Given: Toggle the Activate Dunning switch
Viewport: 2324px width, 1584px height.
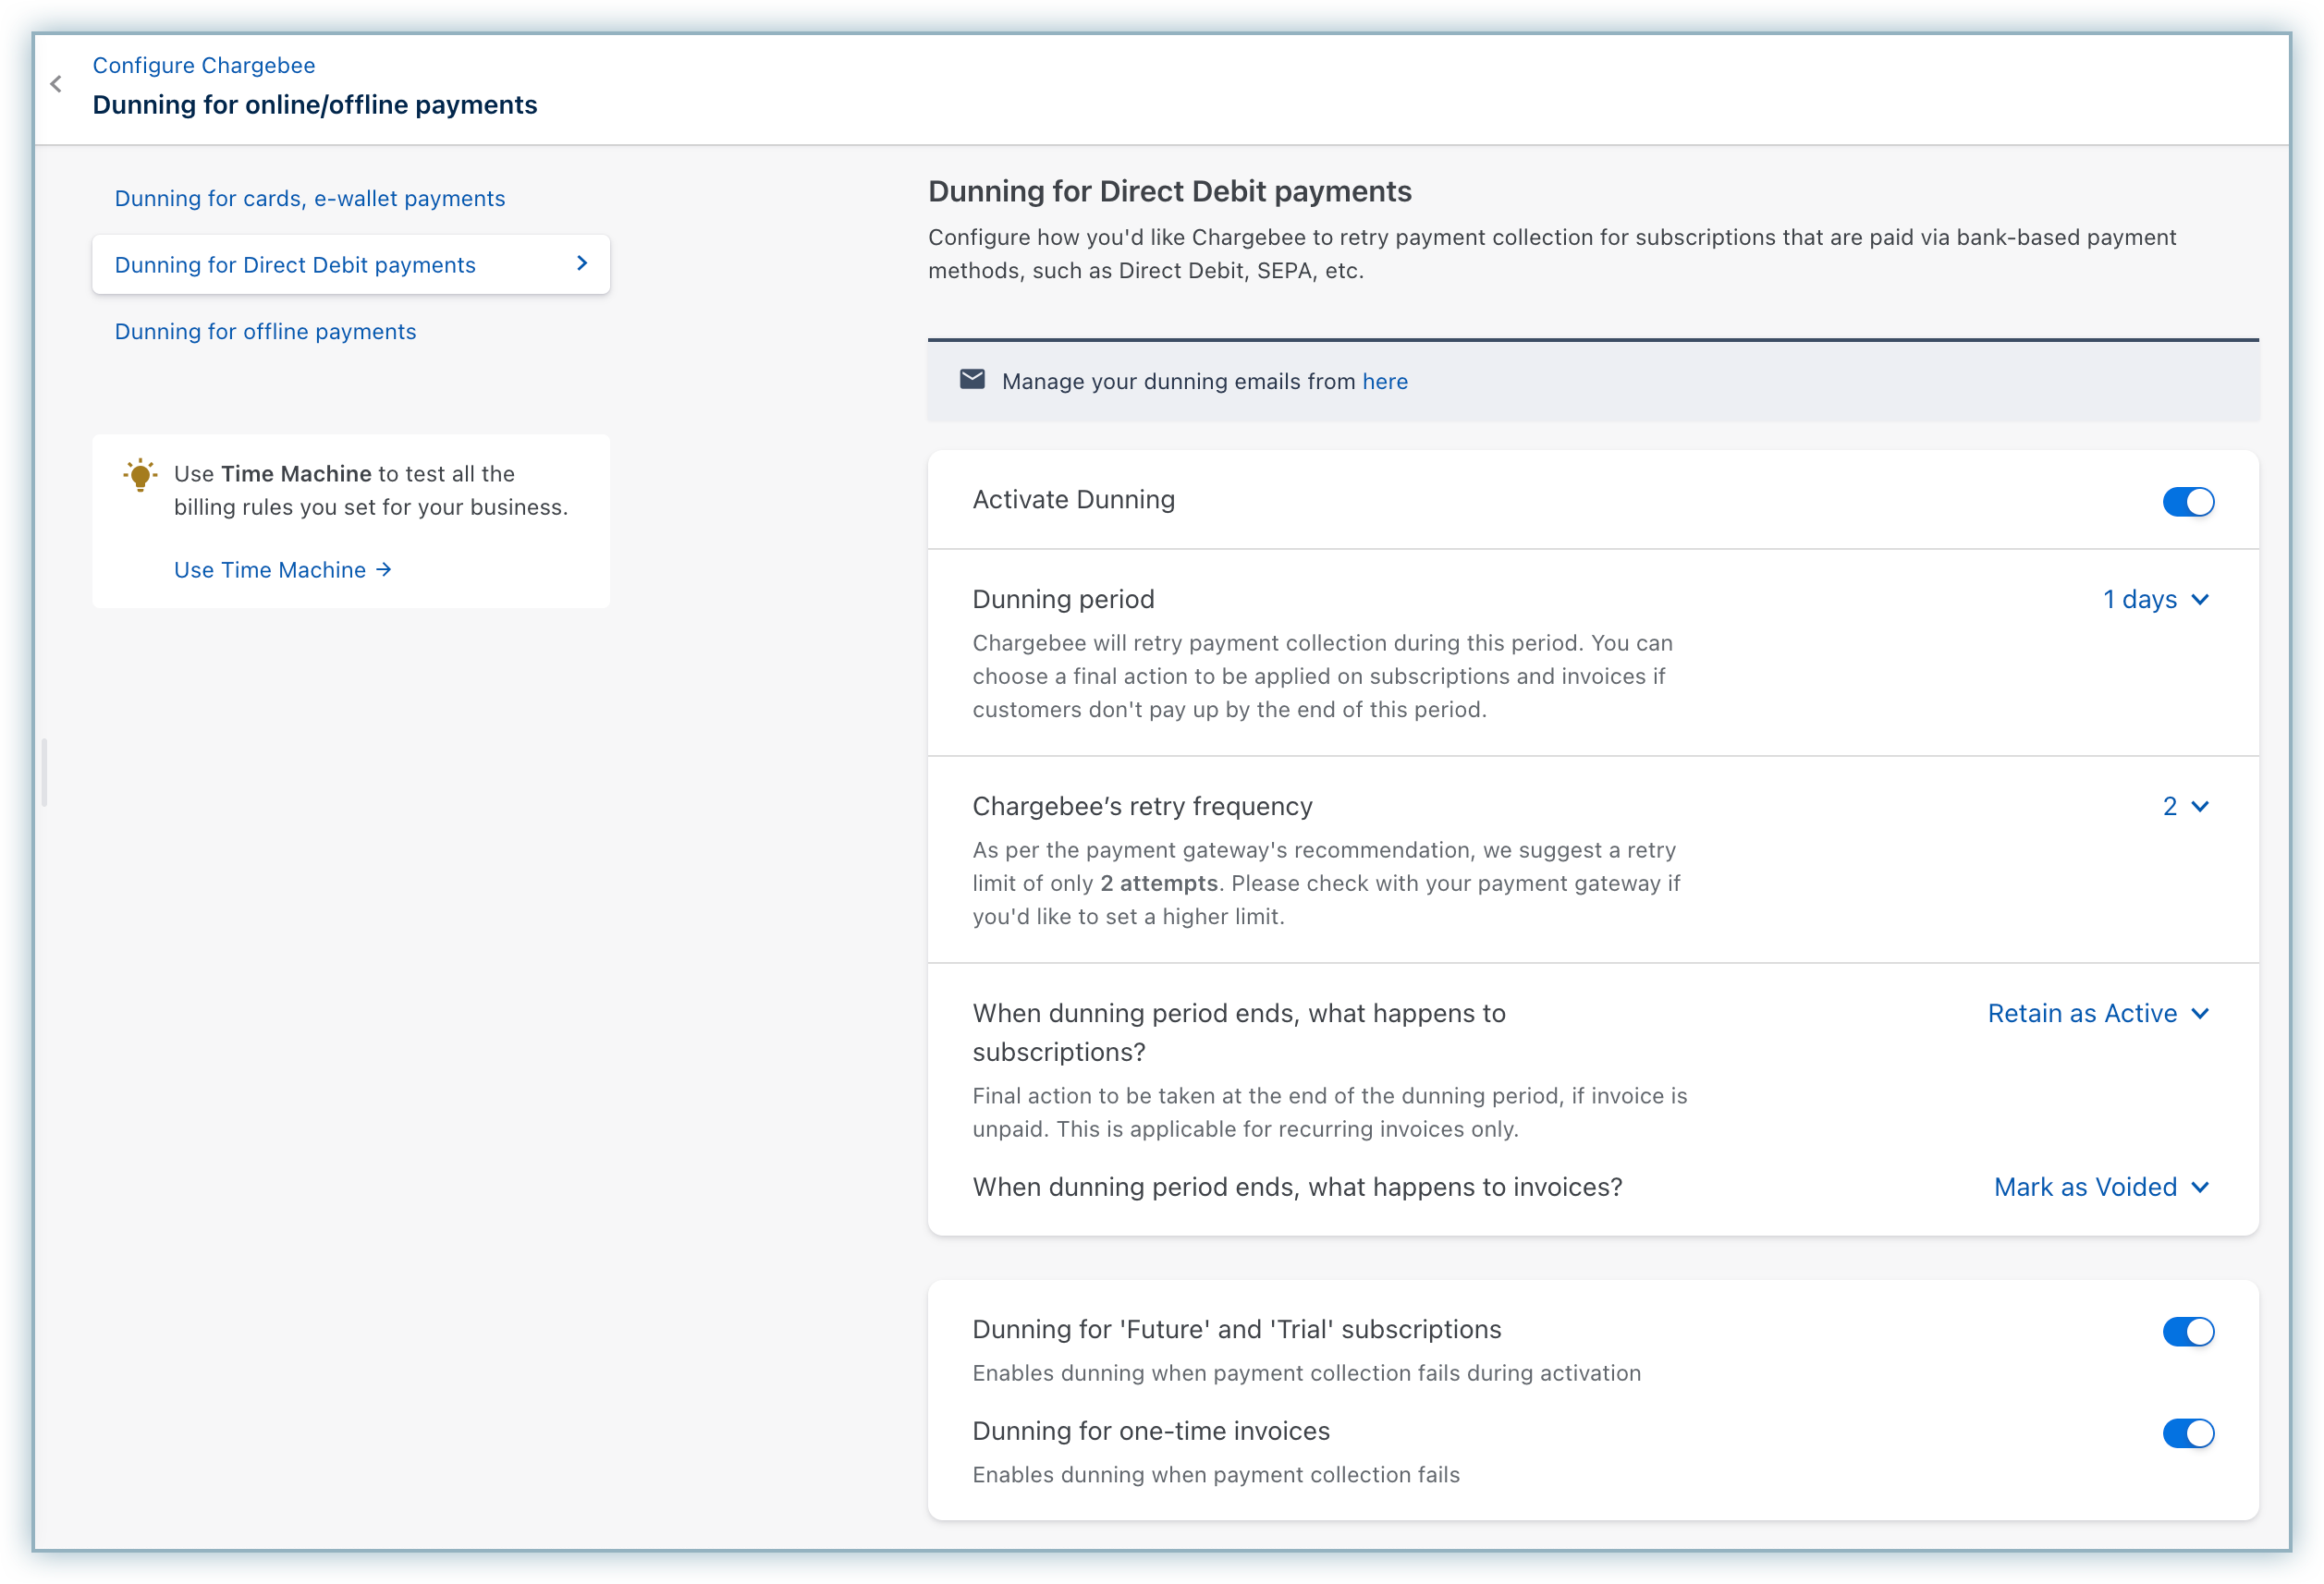Looking at the screenshot, I should pos(2188,502).
